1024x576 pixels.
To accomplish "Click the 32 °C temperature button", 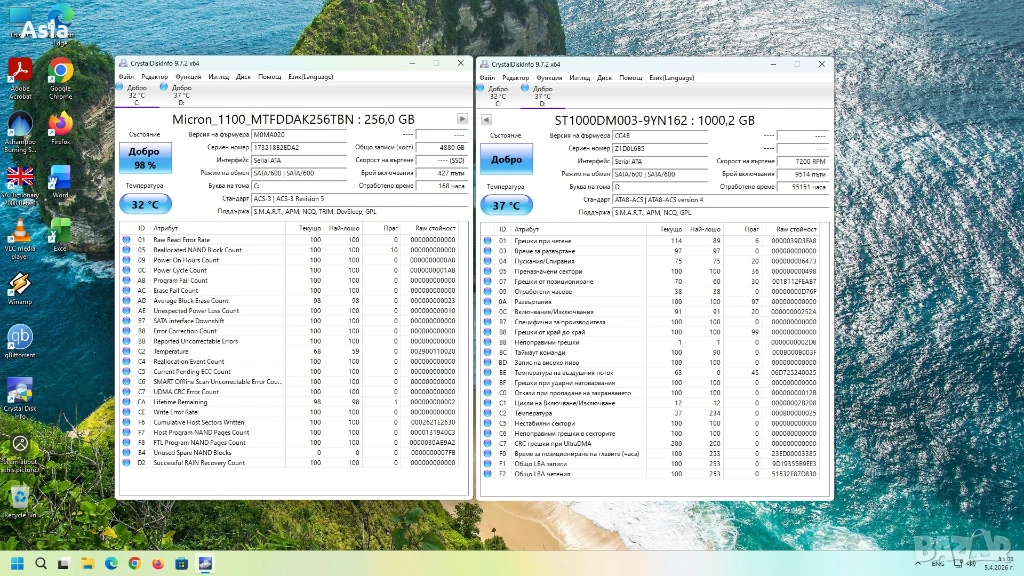I will coord(145,205).
